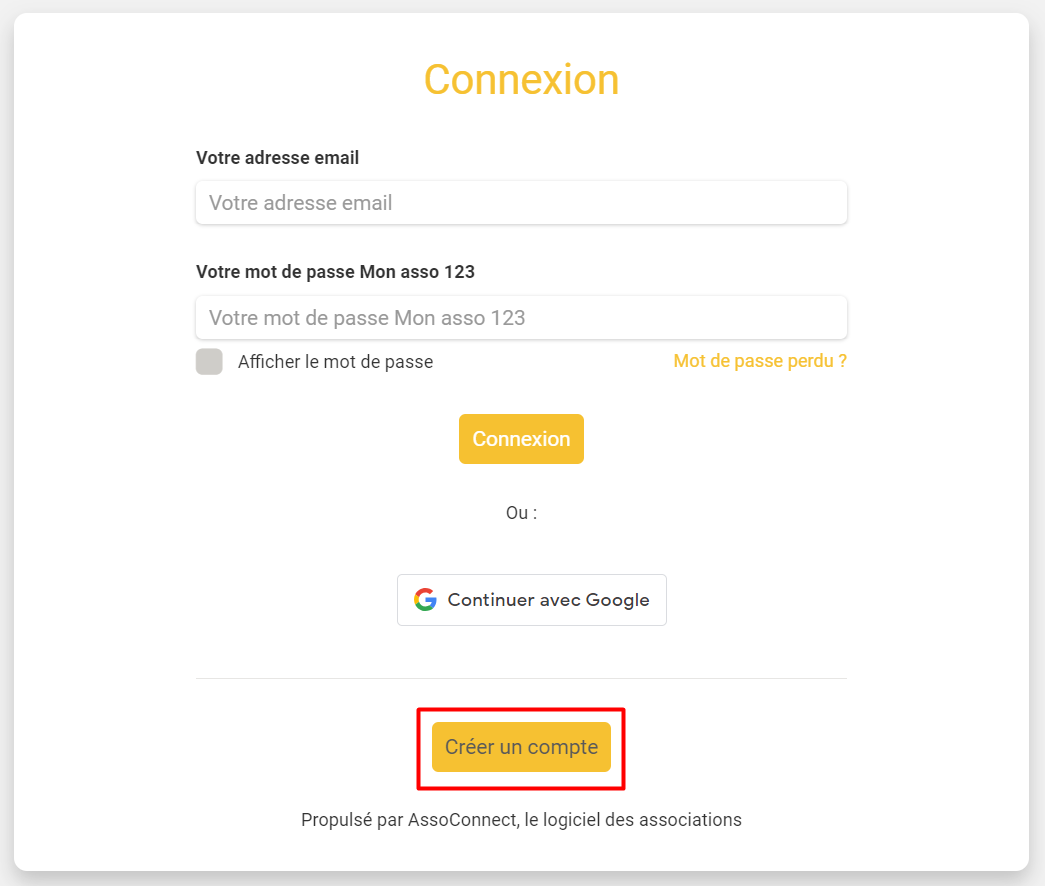The width and height of the screenshot is (1045, 886).
Task: Click the Afficher le mot de passe label
Action: pos(335,362)
